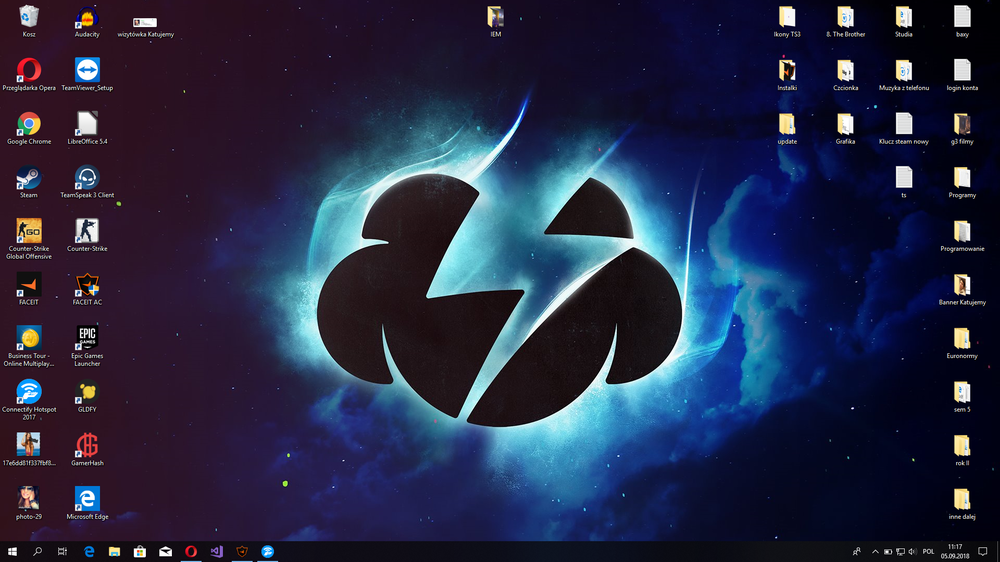The image size is (1000, 562).
Task: Select the TeamSpeak 3 Client shortcut
Action: [x=87, y=182]
